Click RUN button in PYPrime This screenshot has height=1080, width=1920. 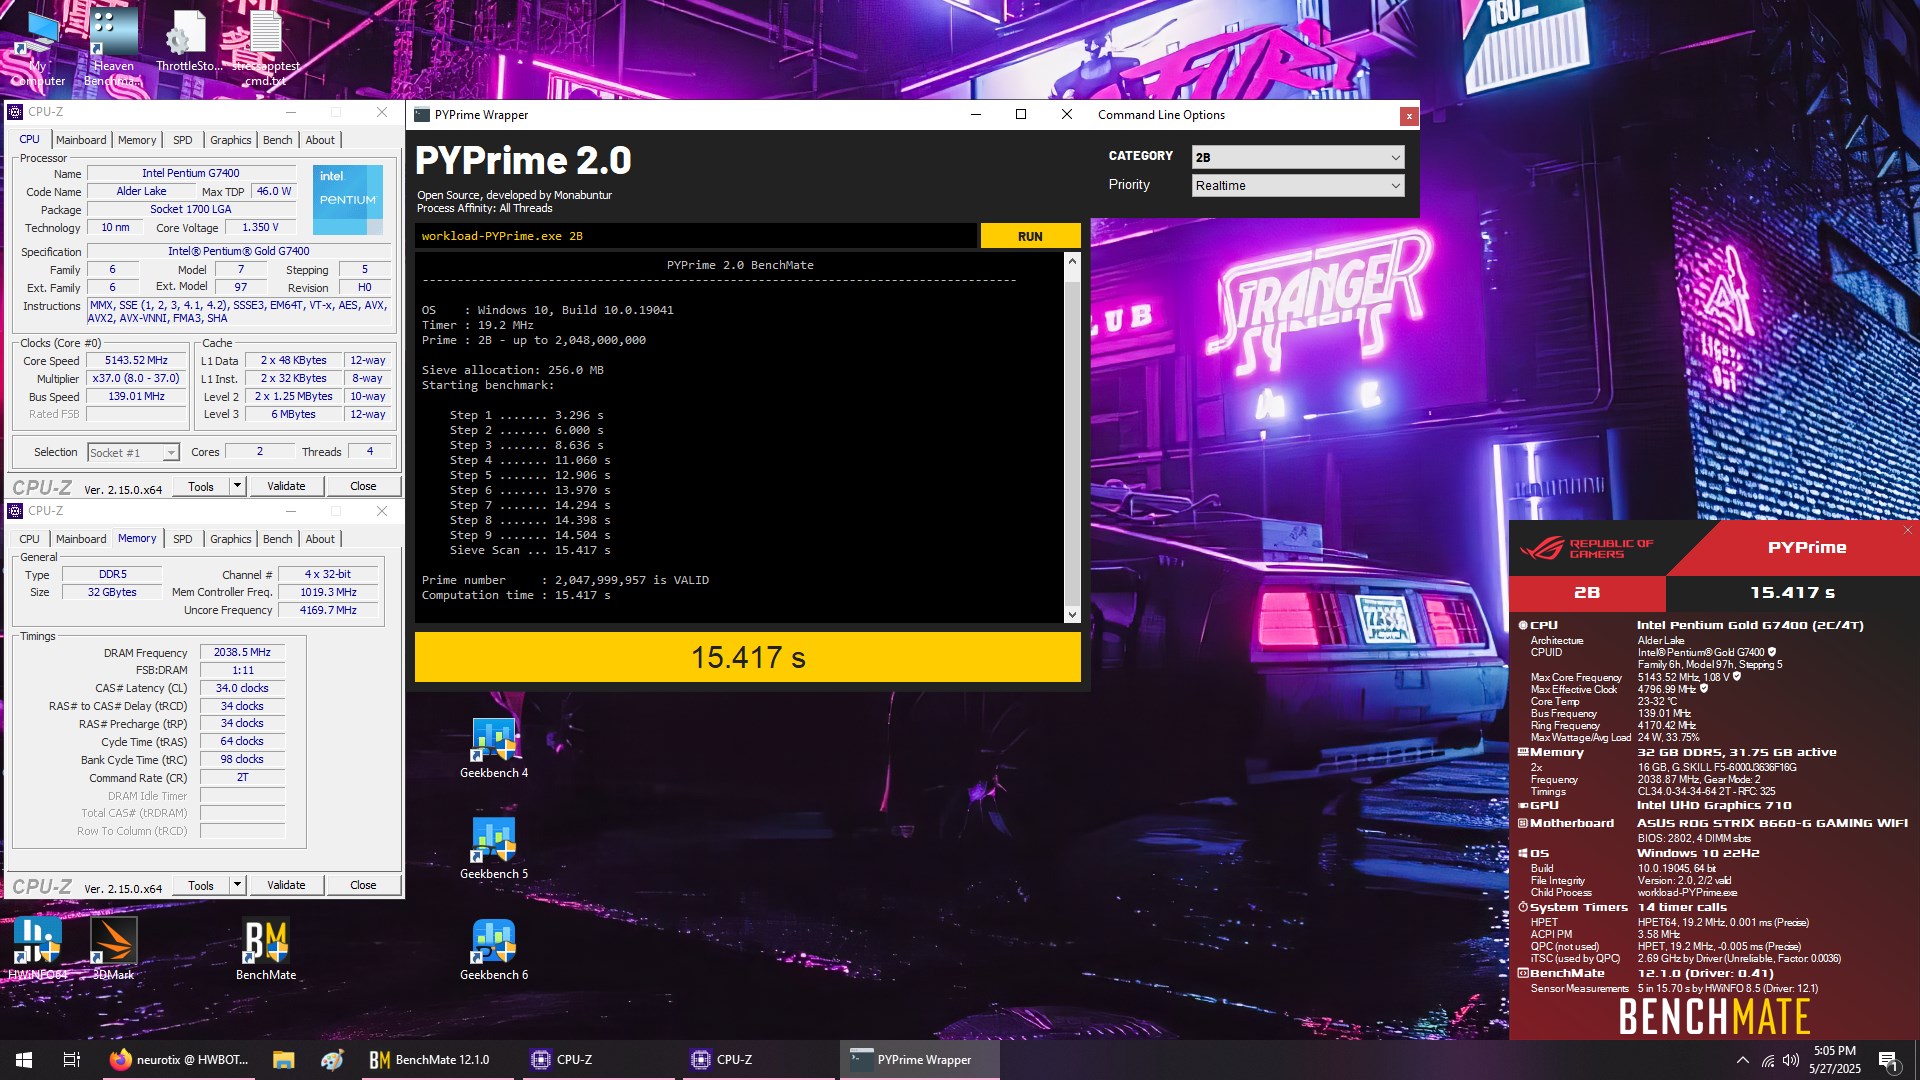tap(1030, 236)
